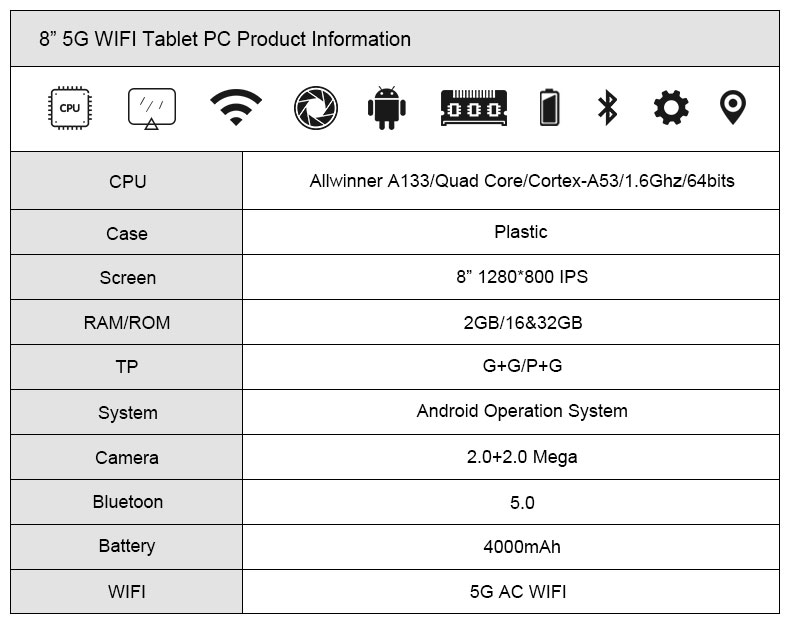Select the Allwinner A133 CPU value

(522, 180)
